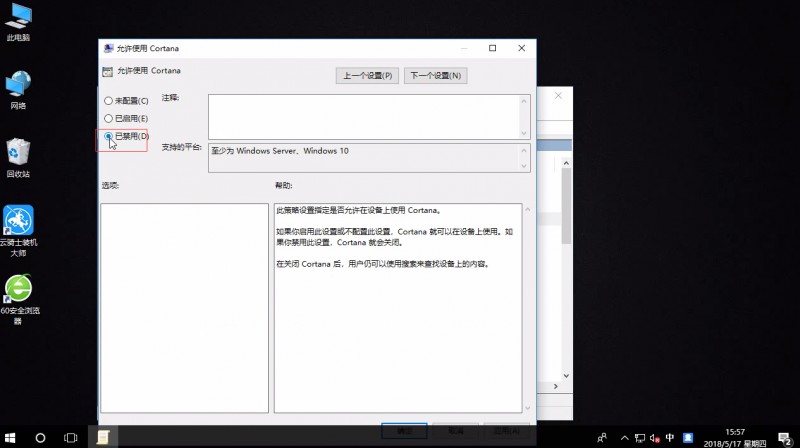Viewport: 800px width, 448px height.
Task: Click the background window's vertical scroll-down arrow
Action: (566, 376)
